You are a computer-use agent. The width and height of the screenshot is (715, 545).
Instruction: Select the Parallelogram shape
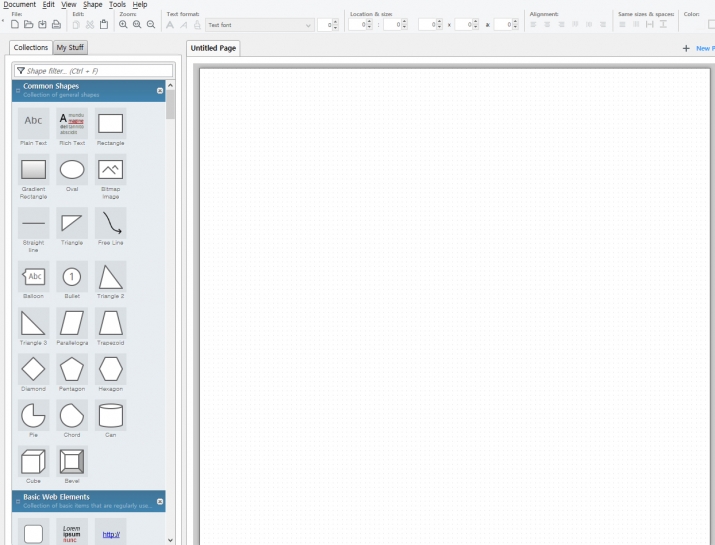point(72,327)
